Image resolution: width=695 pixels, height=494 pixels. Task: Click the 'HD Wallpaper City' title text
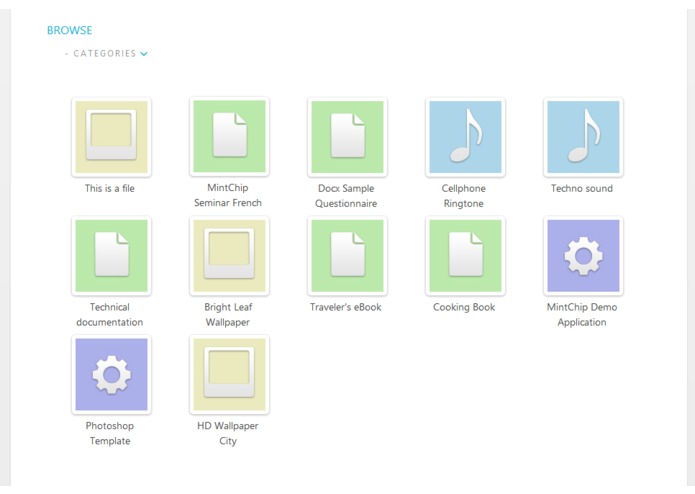pos(228,433)
